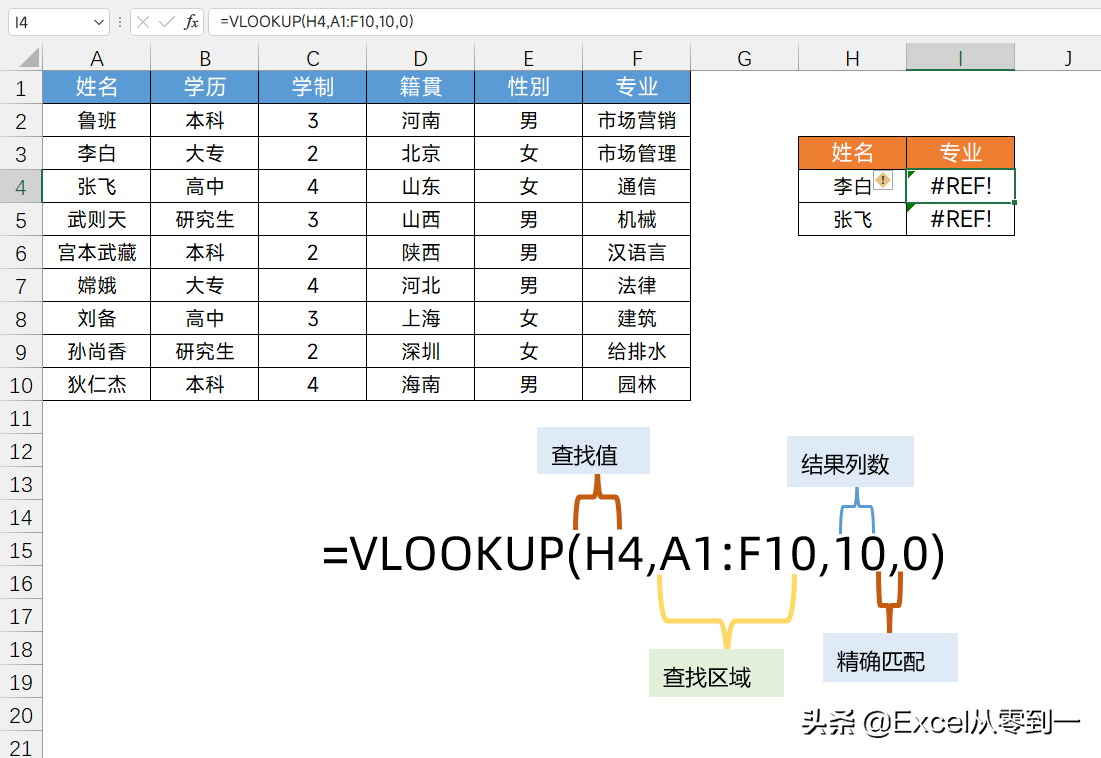Click the Select All corner triangle
Screen dimensions: 1101x758
pos(29,58)
